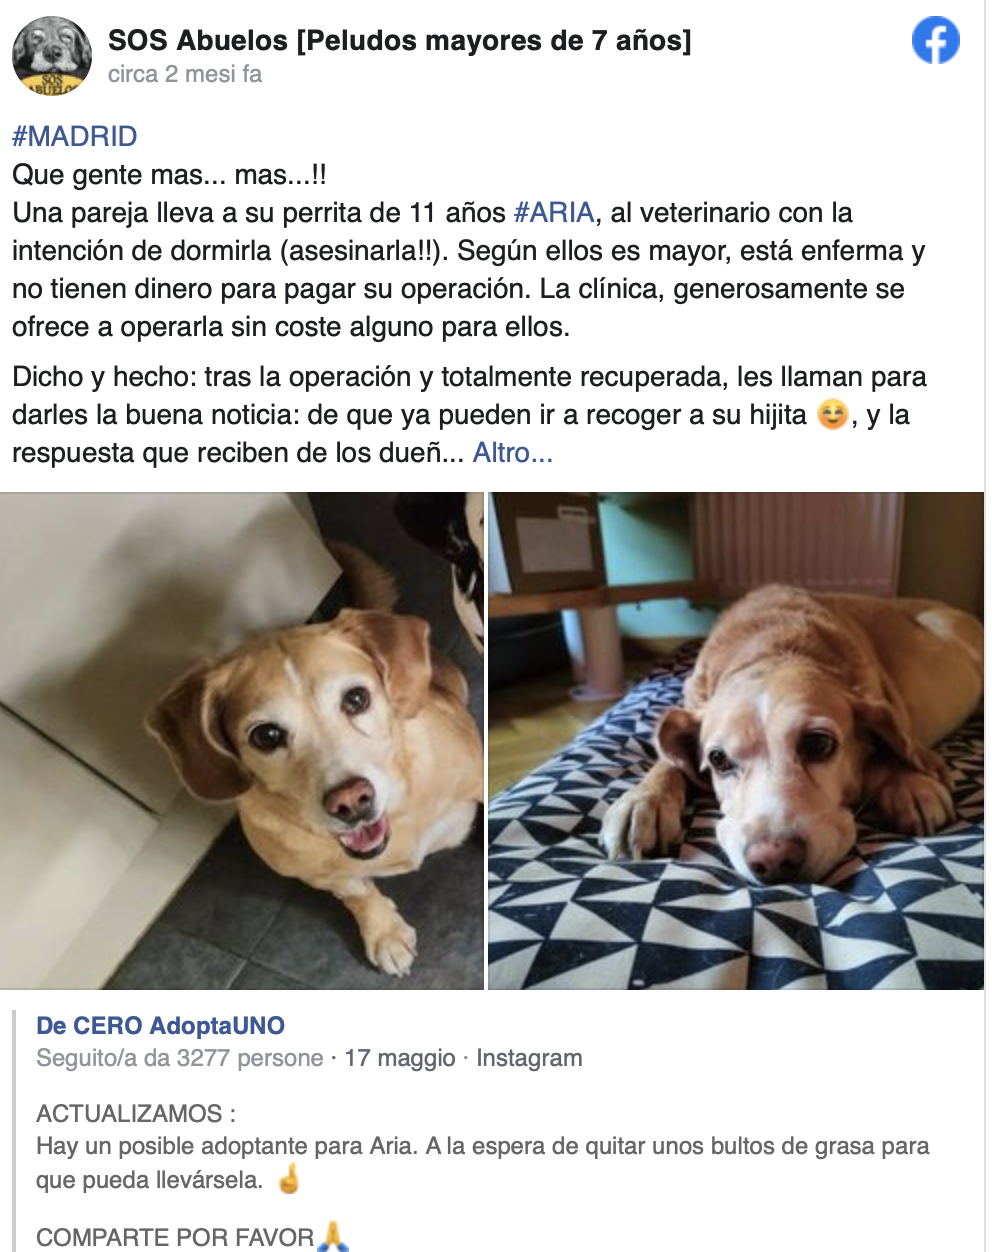Viewport: 992px width, 1252px height.
Task: Open left photo of dog looking up
Action: pos(242,741)
